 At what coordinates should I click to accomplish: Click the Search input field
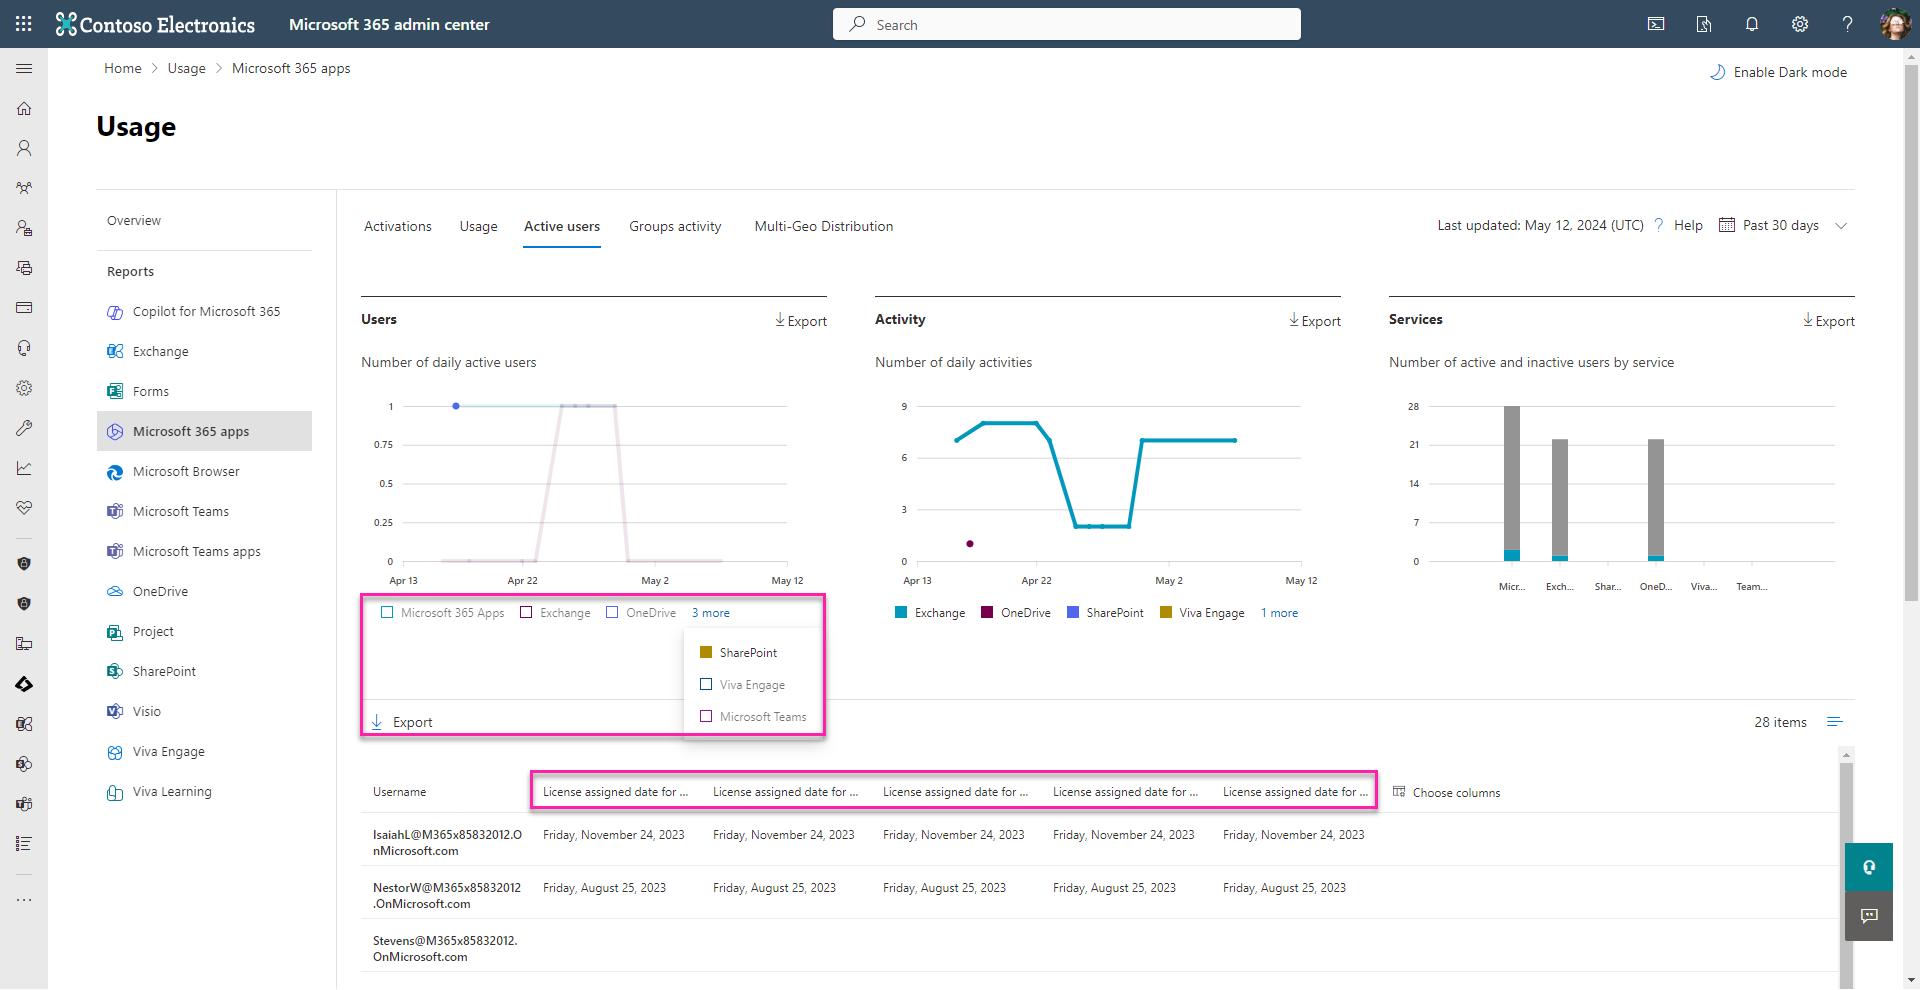point(1067,24)
